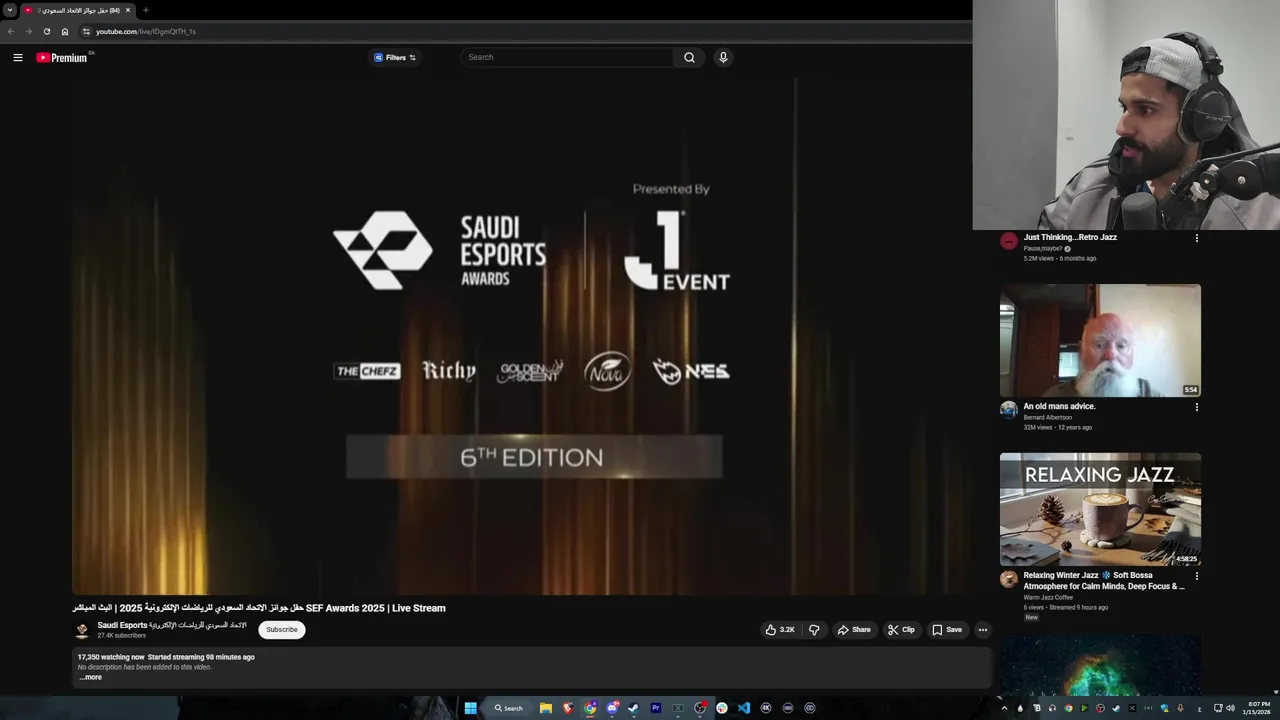Open more actions ellipsis under video
The image size is (1280, 720).
(983, 630)
